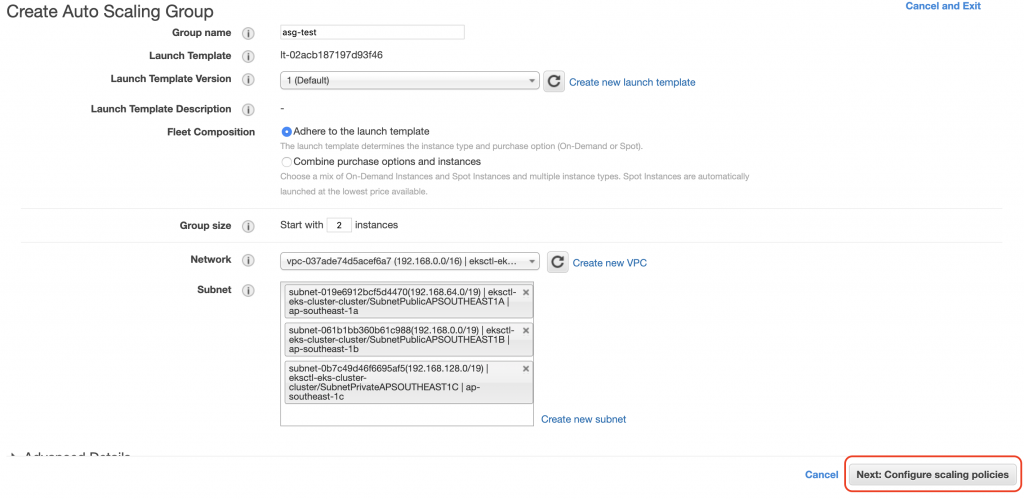
Task: Click info icon for Launch Template Version
Action: tap(248, 79)
